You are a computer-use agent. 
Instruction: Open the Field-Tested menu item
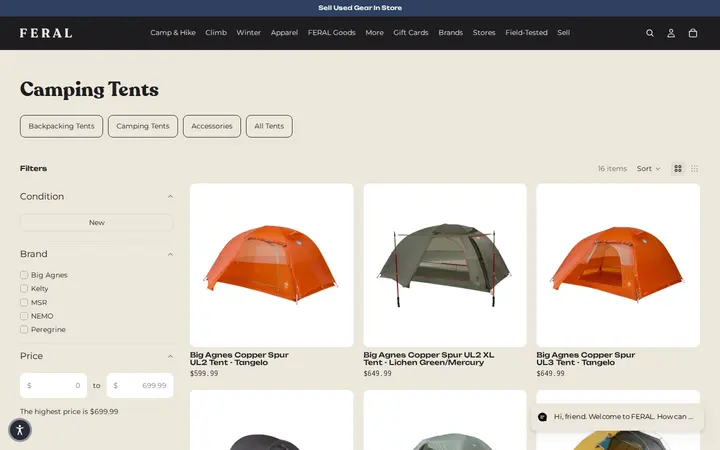526,33
